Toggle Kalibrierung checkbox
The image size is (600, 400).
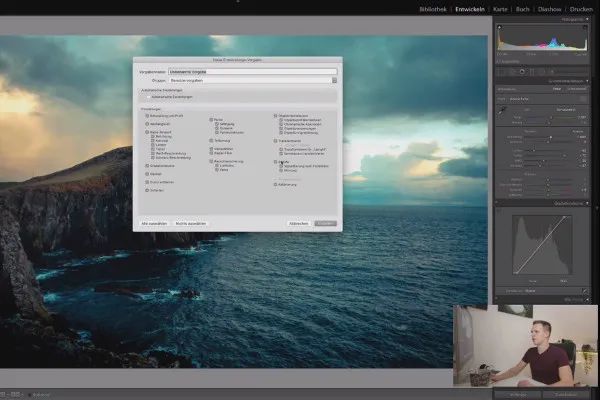[x=275, y=184]
